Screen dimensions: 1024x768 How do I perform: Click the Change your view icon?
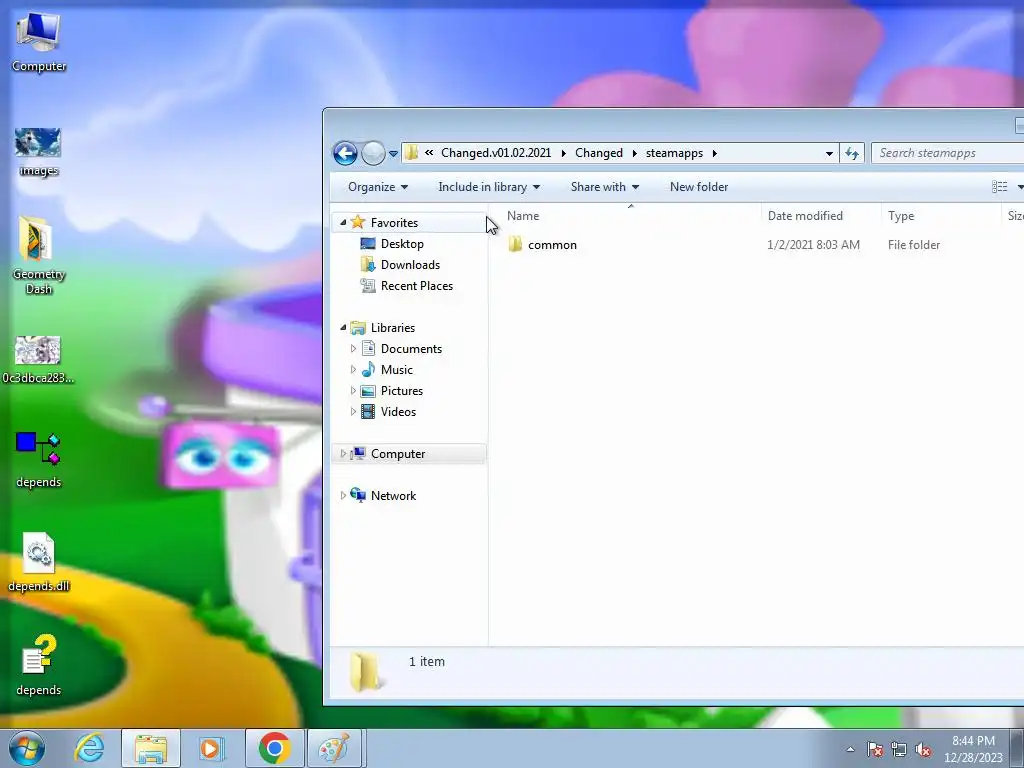999,187
